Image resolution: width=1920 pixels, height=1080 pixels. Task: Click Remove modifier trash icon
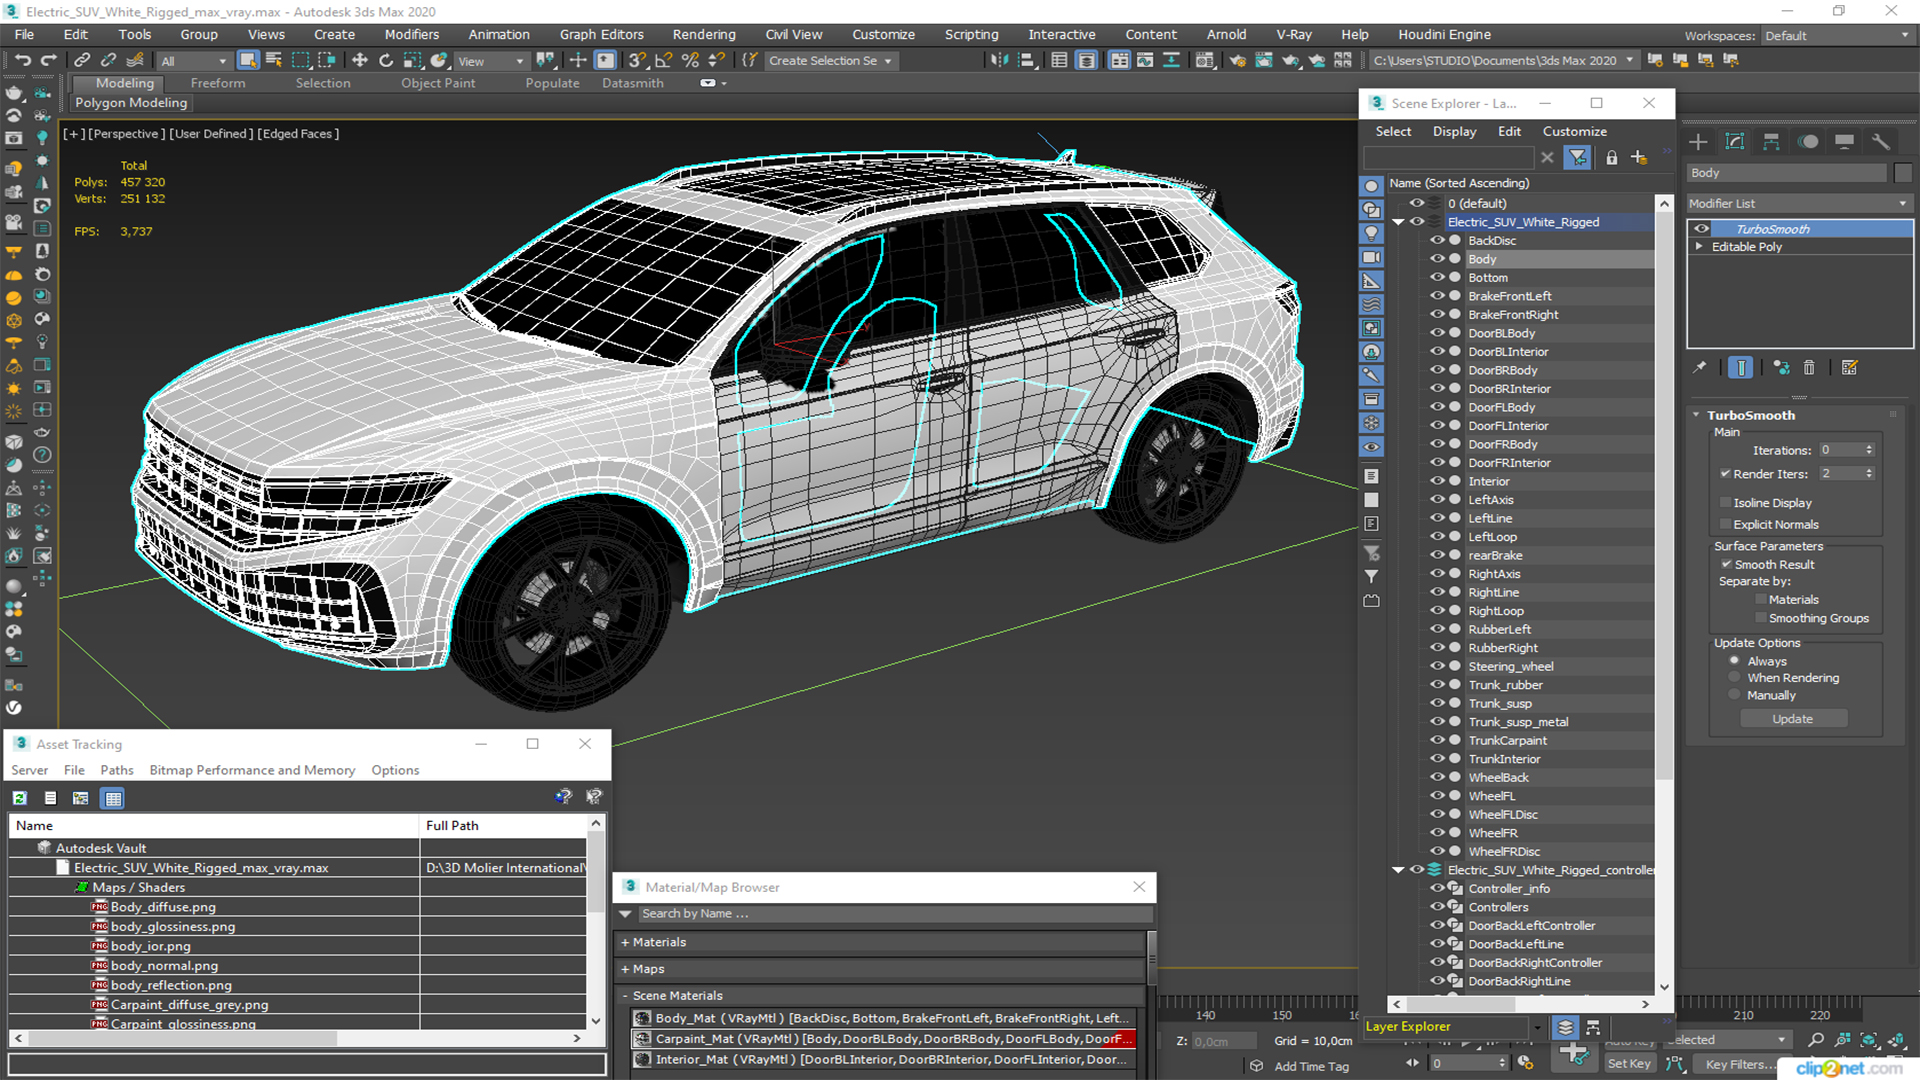1809,368
